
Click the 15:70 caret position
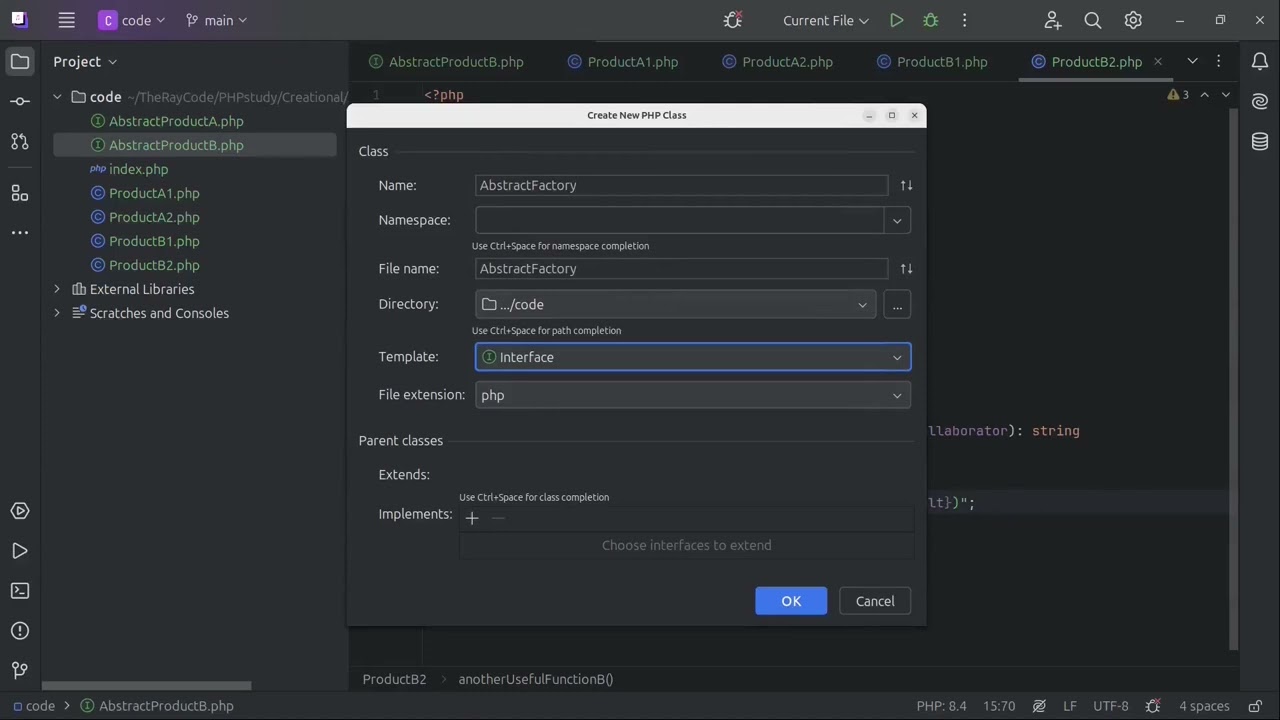pyautogui.click(x=999, y=706)
